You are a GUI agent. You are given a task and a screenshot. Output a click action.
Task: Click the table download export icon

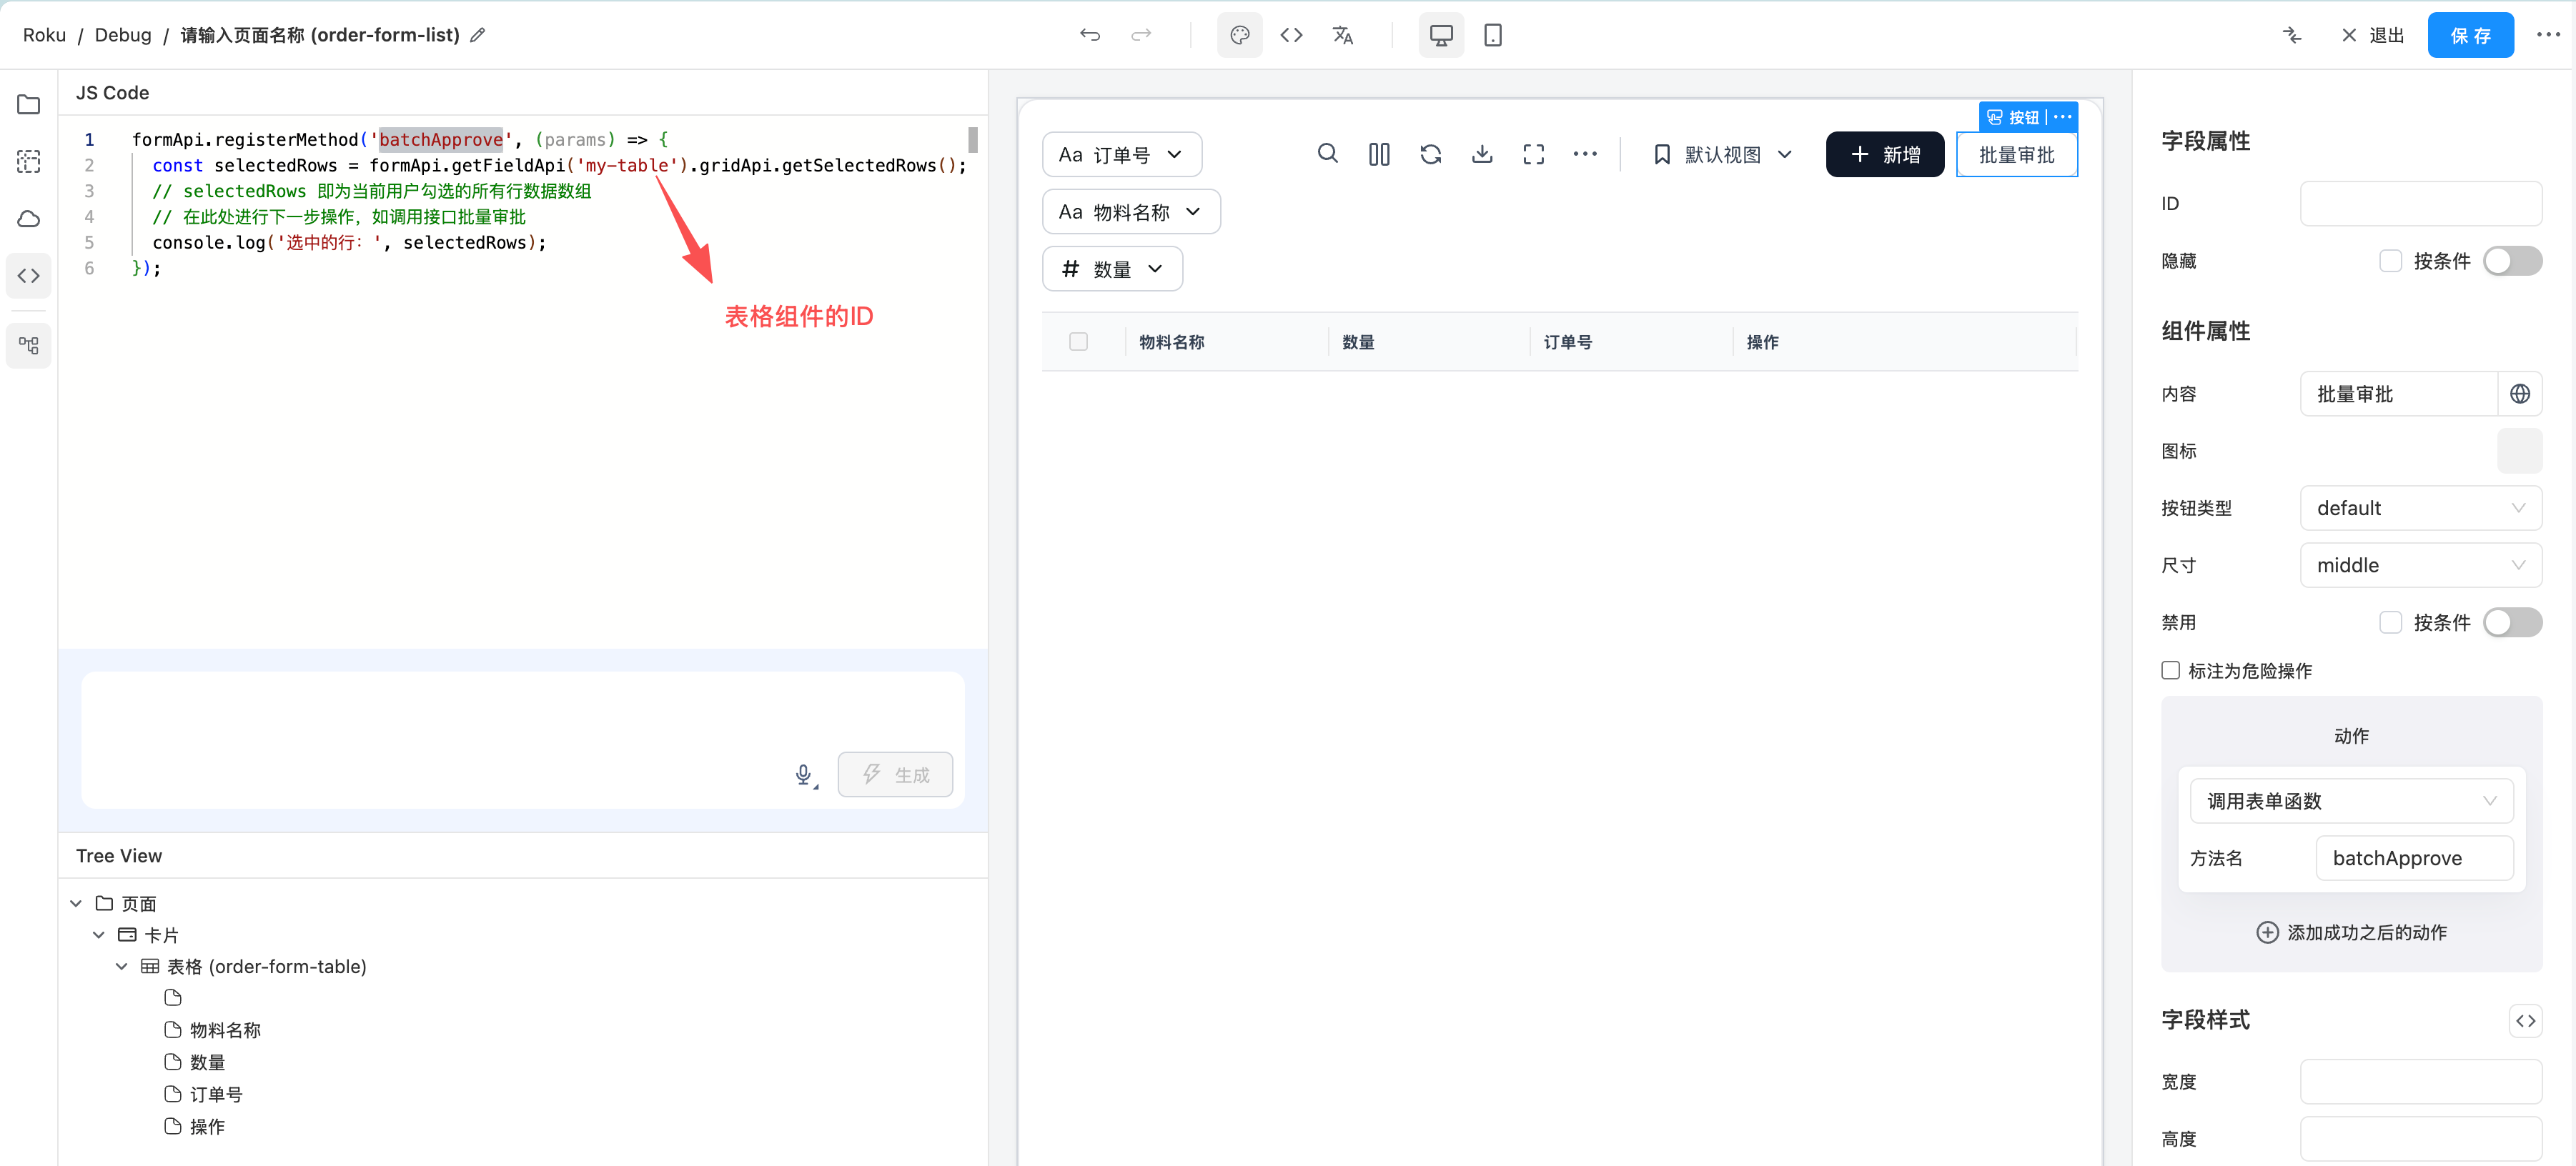pyautogui.click(x=1482, y=154)
